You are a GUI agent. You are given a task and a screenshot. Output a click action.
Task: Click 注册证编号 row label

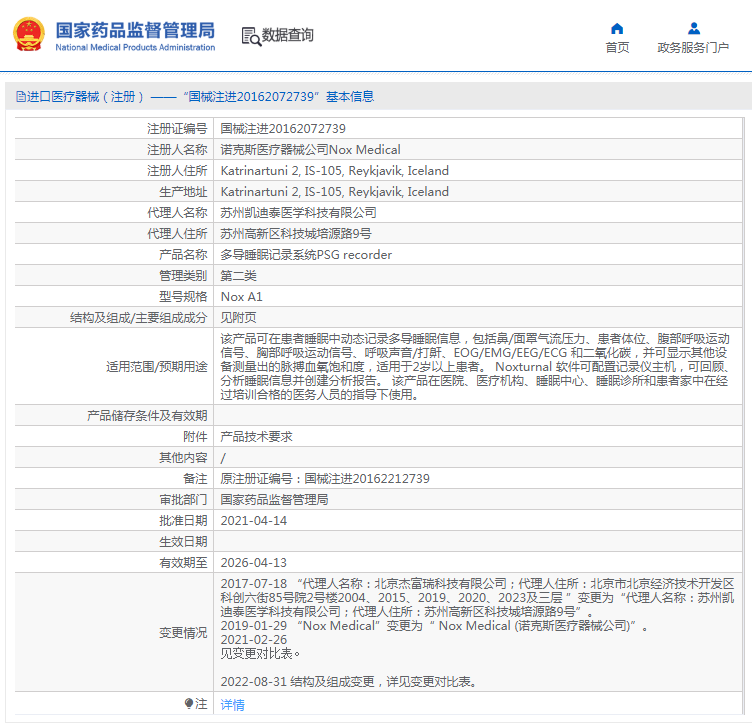[177, 129]
